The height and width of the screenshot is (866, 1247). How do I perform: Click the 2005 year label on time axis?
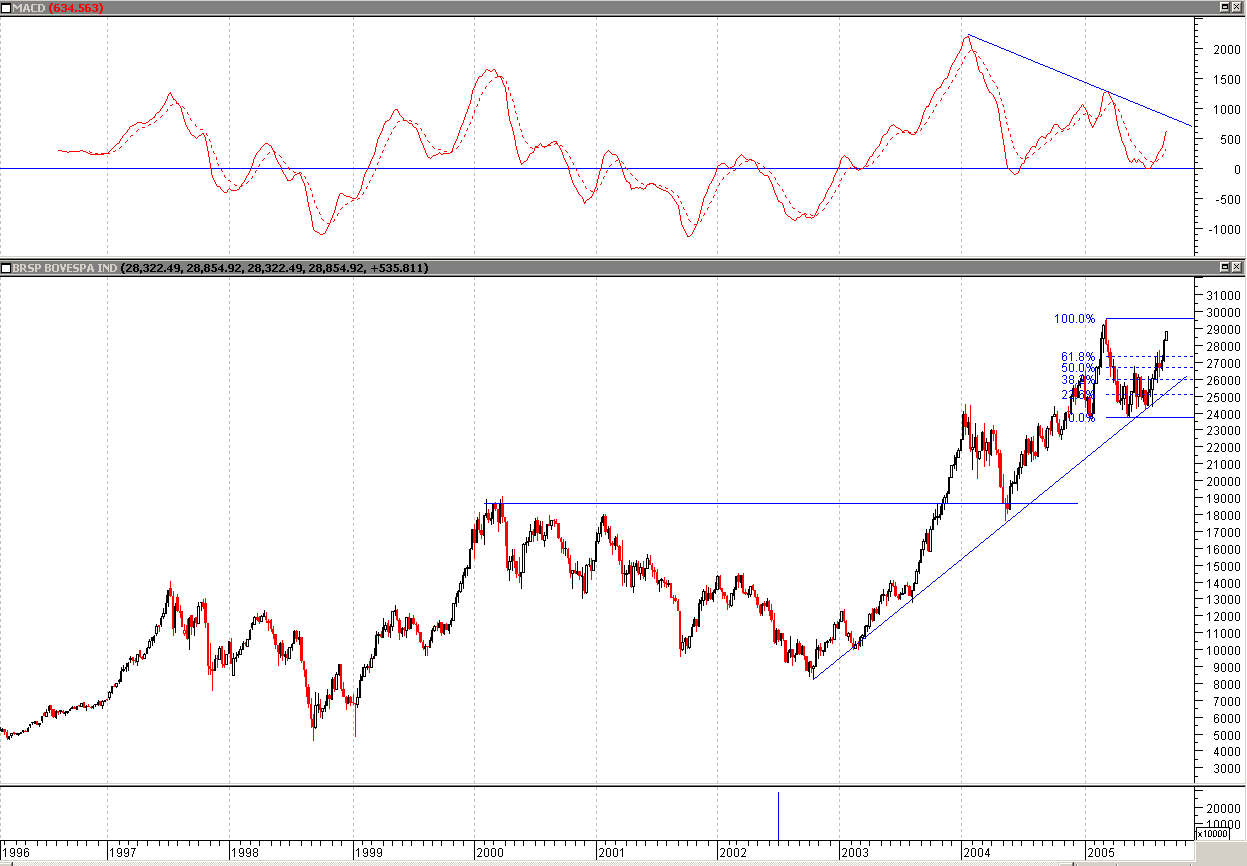point(1099,853)
